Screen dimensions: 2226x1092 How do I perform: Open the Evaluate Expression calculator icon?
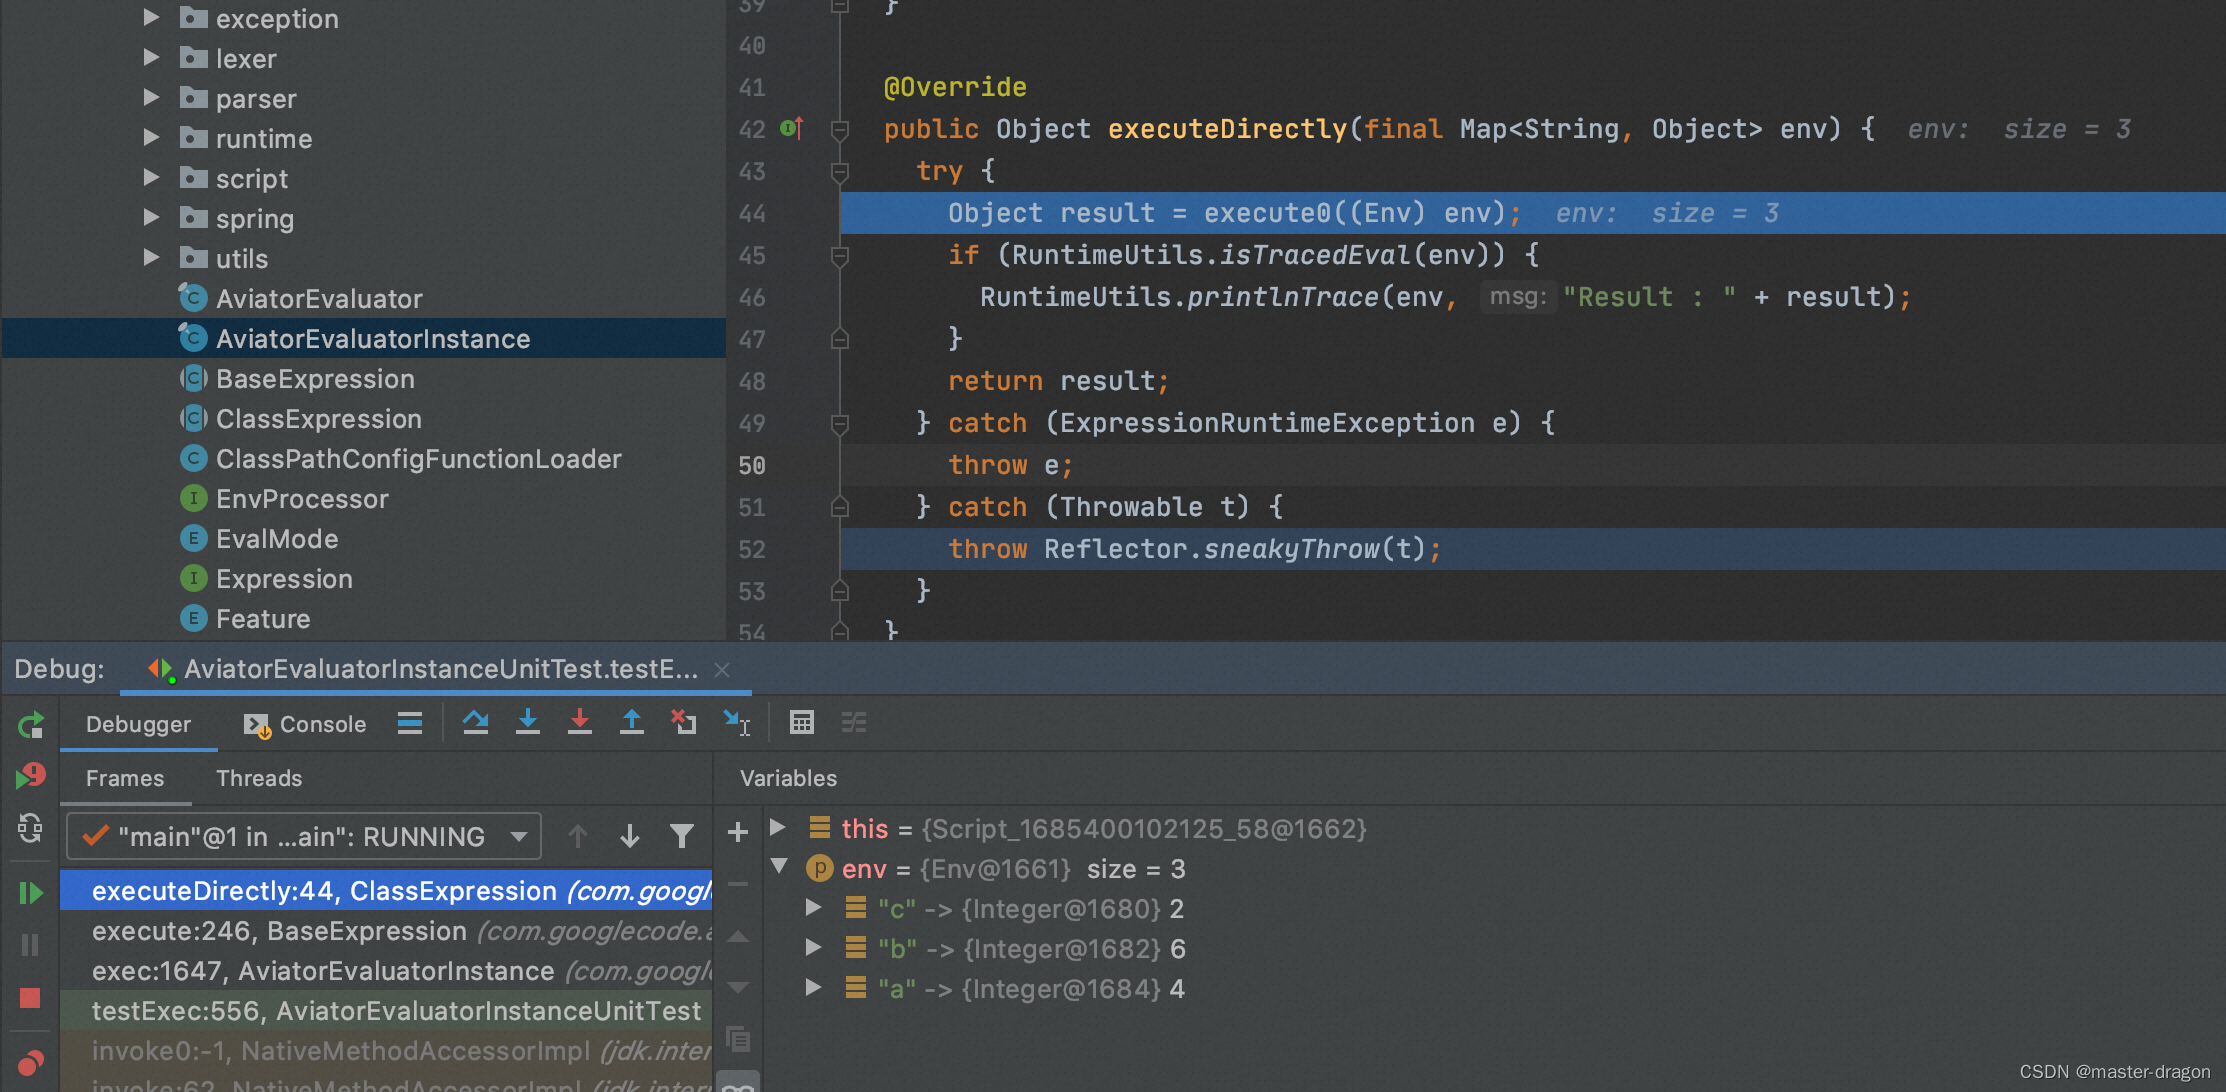[x=802, y=722]
